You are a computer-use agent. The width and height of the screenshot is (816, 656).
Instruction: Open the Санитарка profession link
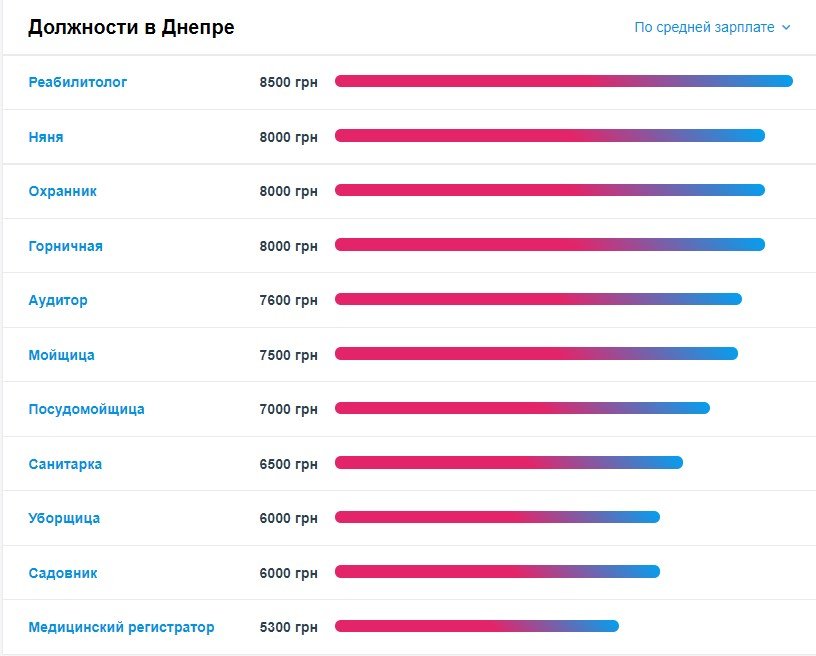pyautogui.click(x=62, y=463)
